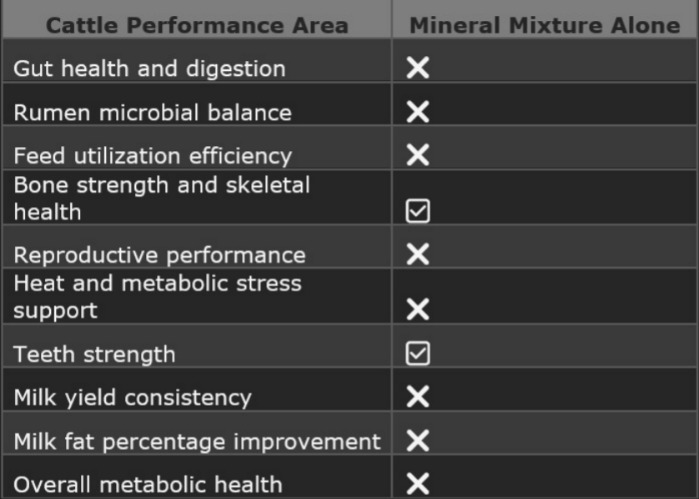
Task: Click the X icon for Gut health and digestion
Action: [417, 68]
